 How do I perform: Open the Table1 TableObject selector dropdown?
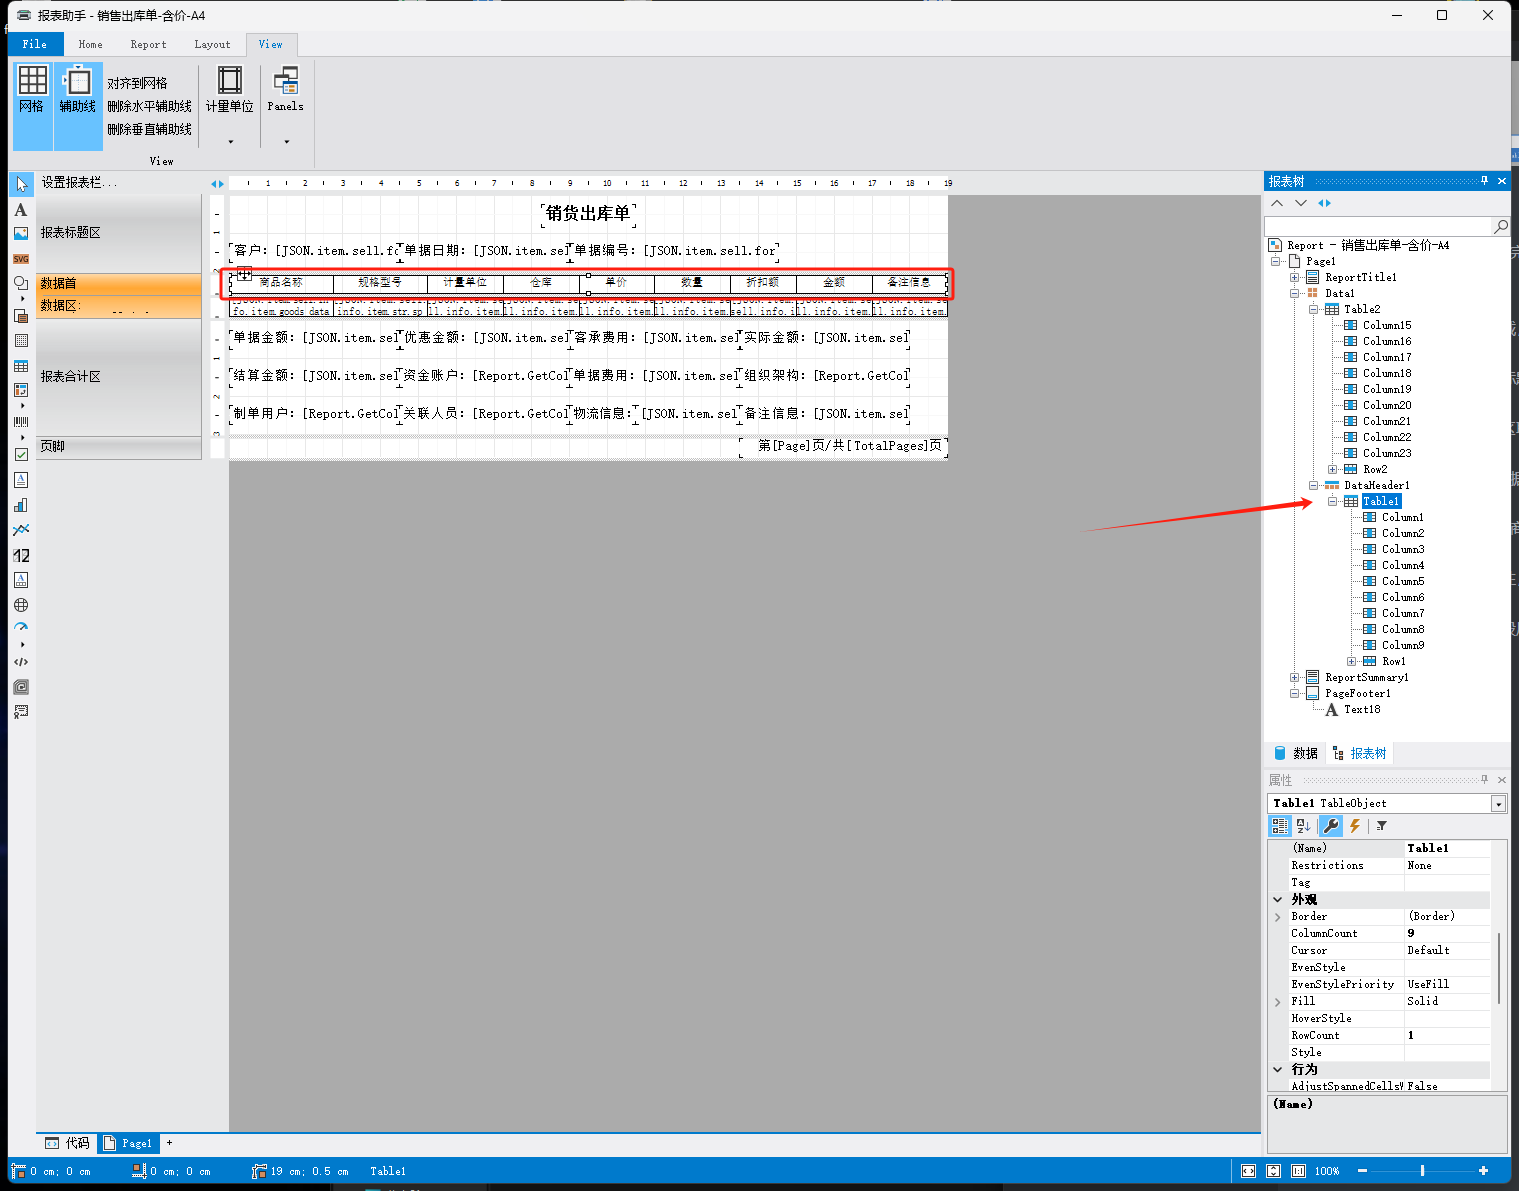[x=1498, y=804]
